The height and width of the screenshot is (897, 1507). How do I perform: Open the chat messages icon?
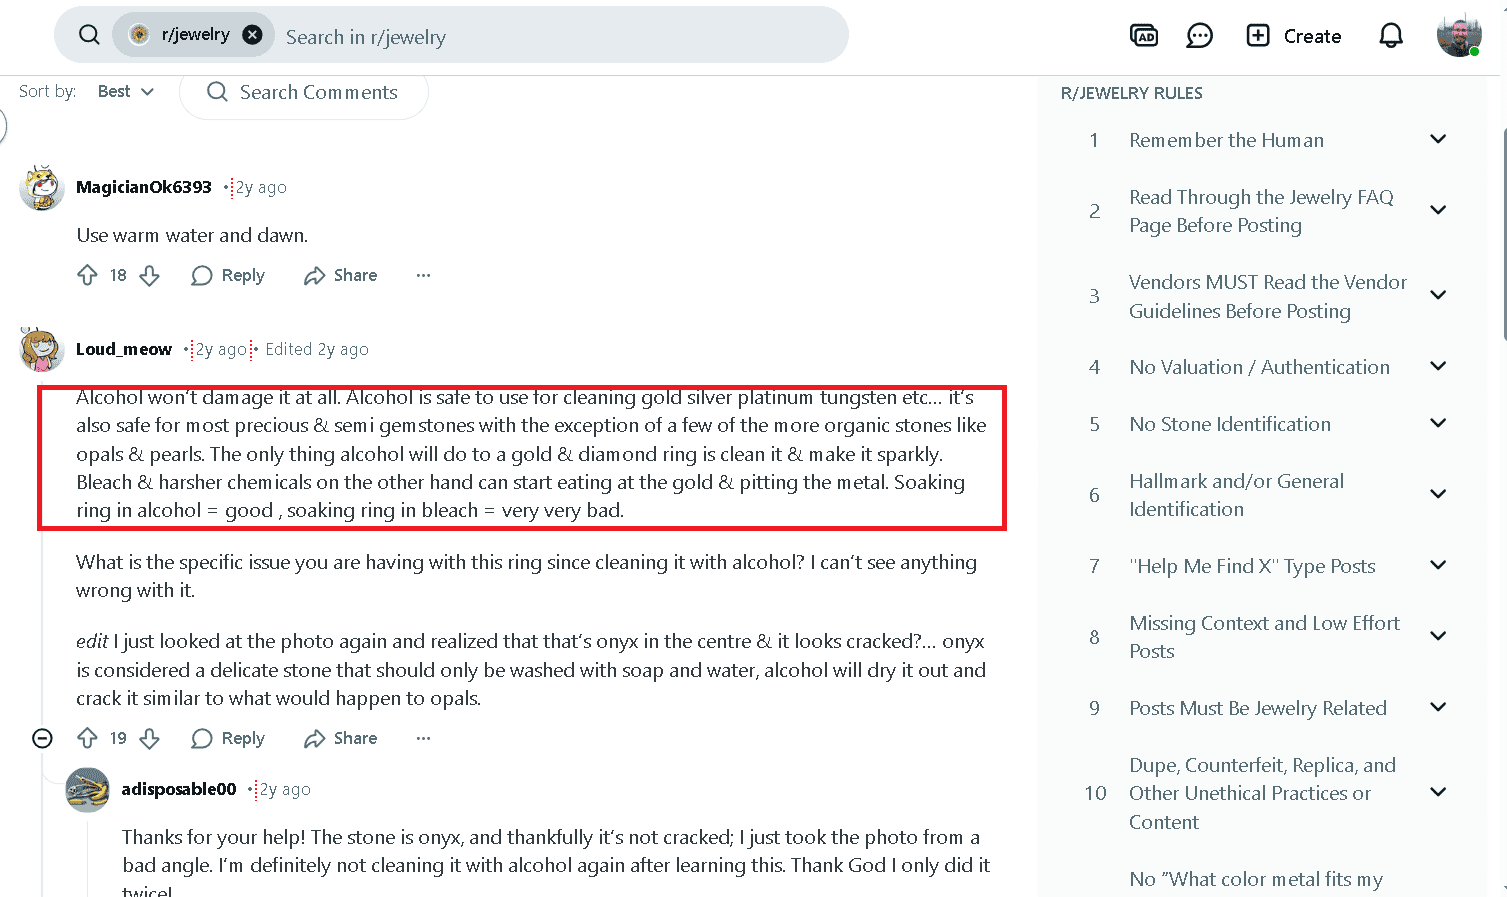tap(1199, 36)
